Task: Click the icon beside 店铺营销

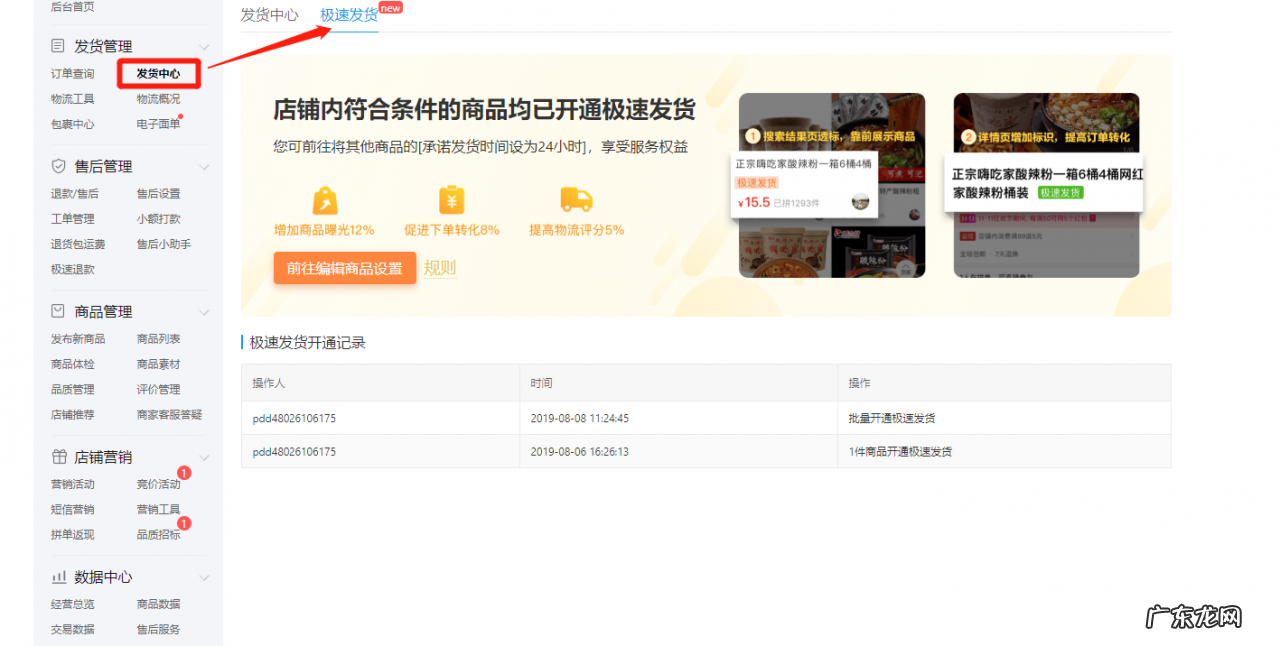Action: tap(58, 457)
